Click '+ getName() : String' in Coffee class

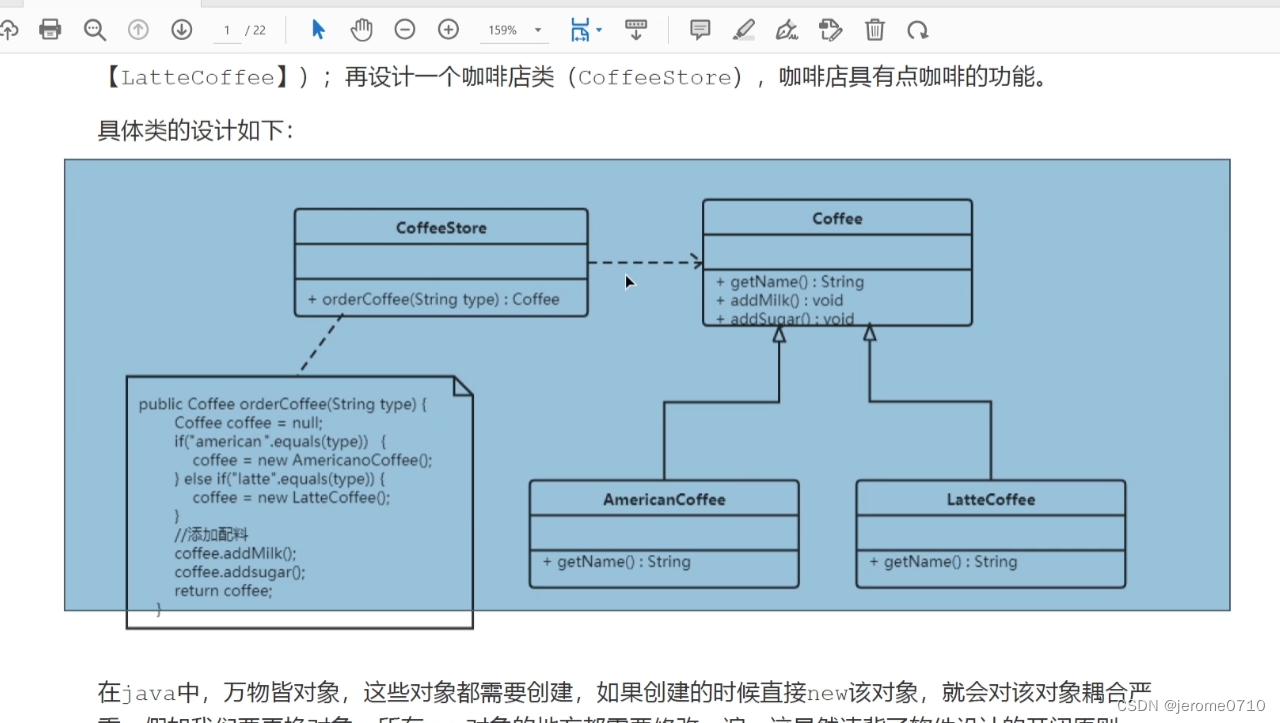(x=790, y=282)
